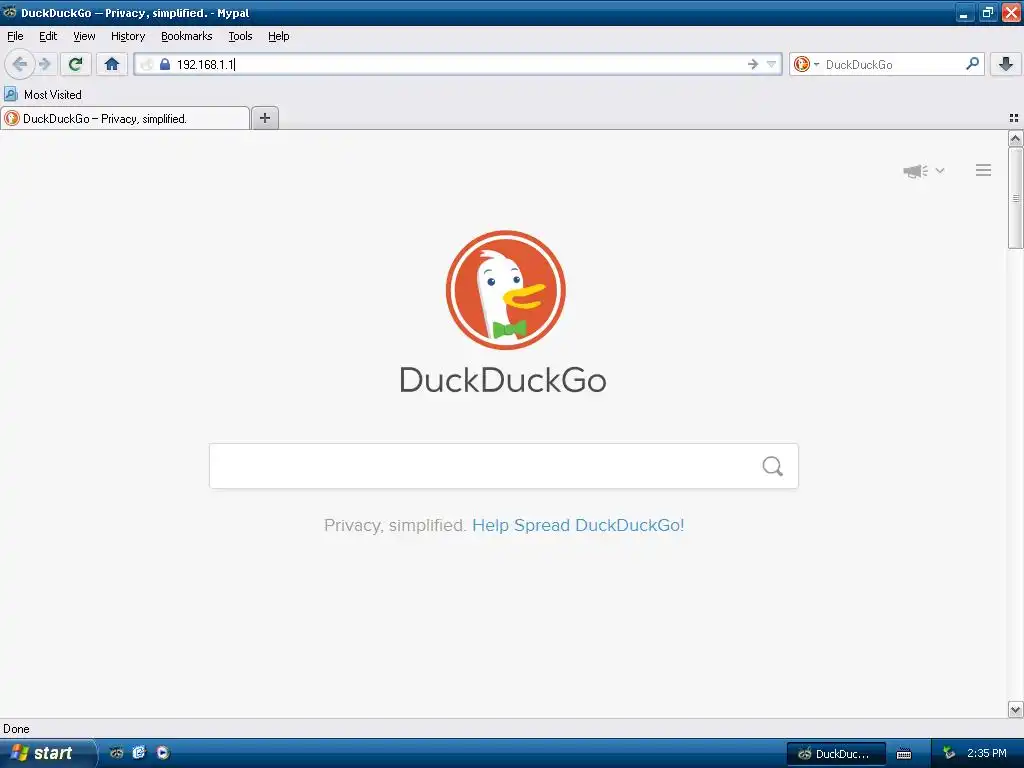Screen dimensions: 1024x768
Task: Click the on-screen keyboard taskbar icon
Action: coord(904,754)
